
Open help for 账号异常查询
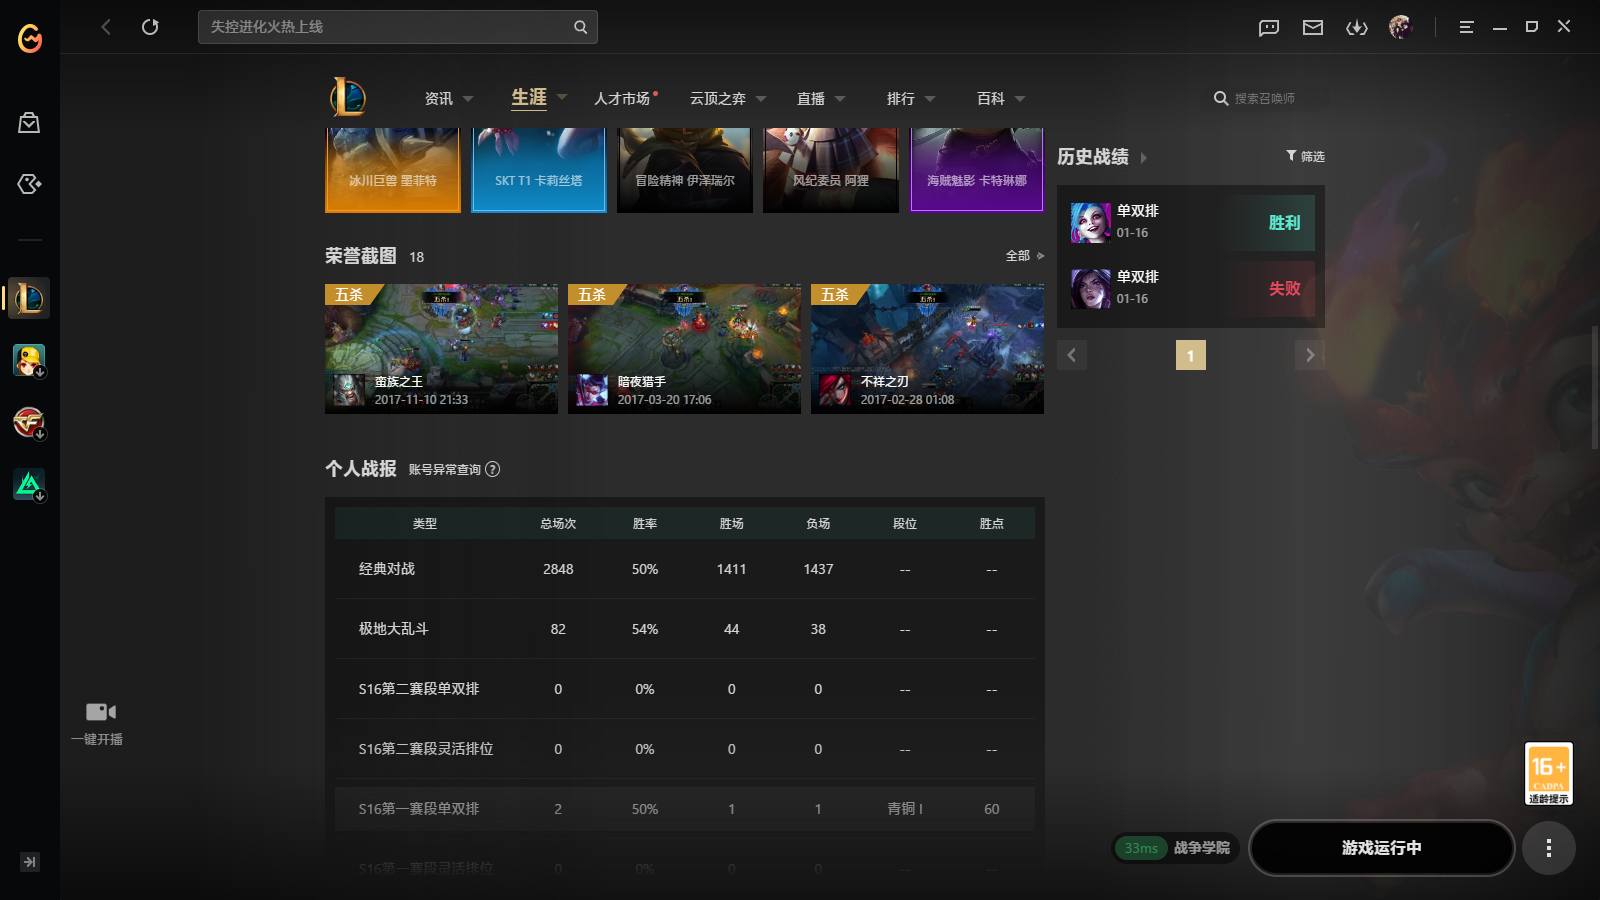[492, 469]
